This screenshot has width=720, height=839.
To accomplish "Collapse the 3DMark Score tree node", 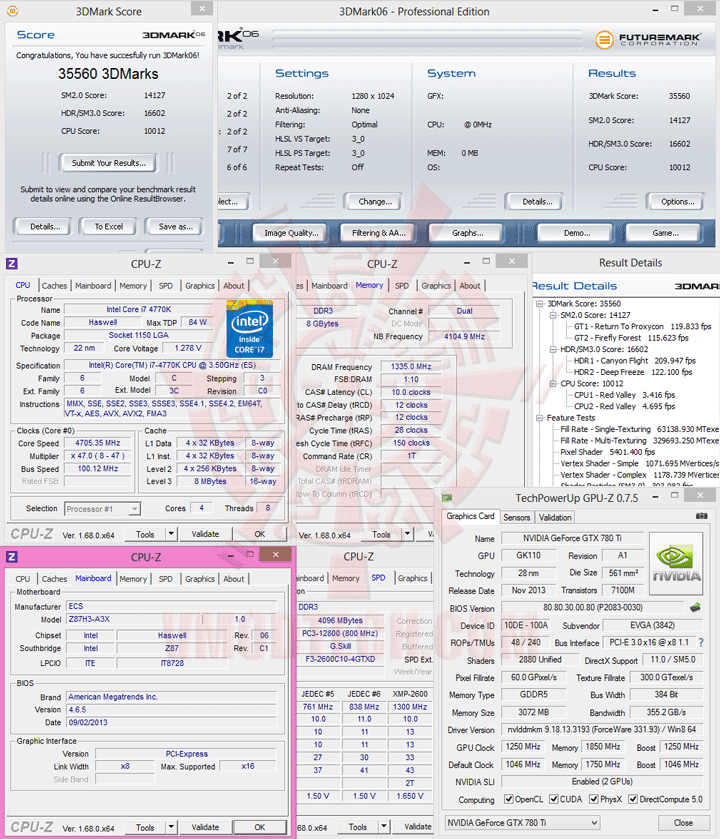I will tap(540, 303).
